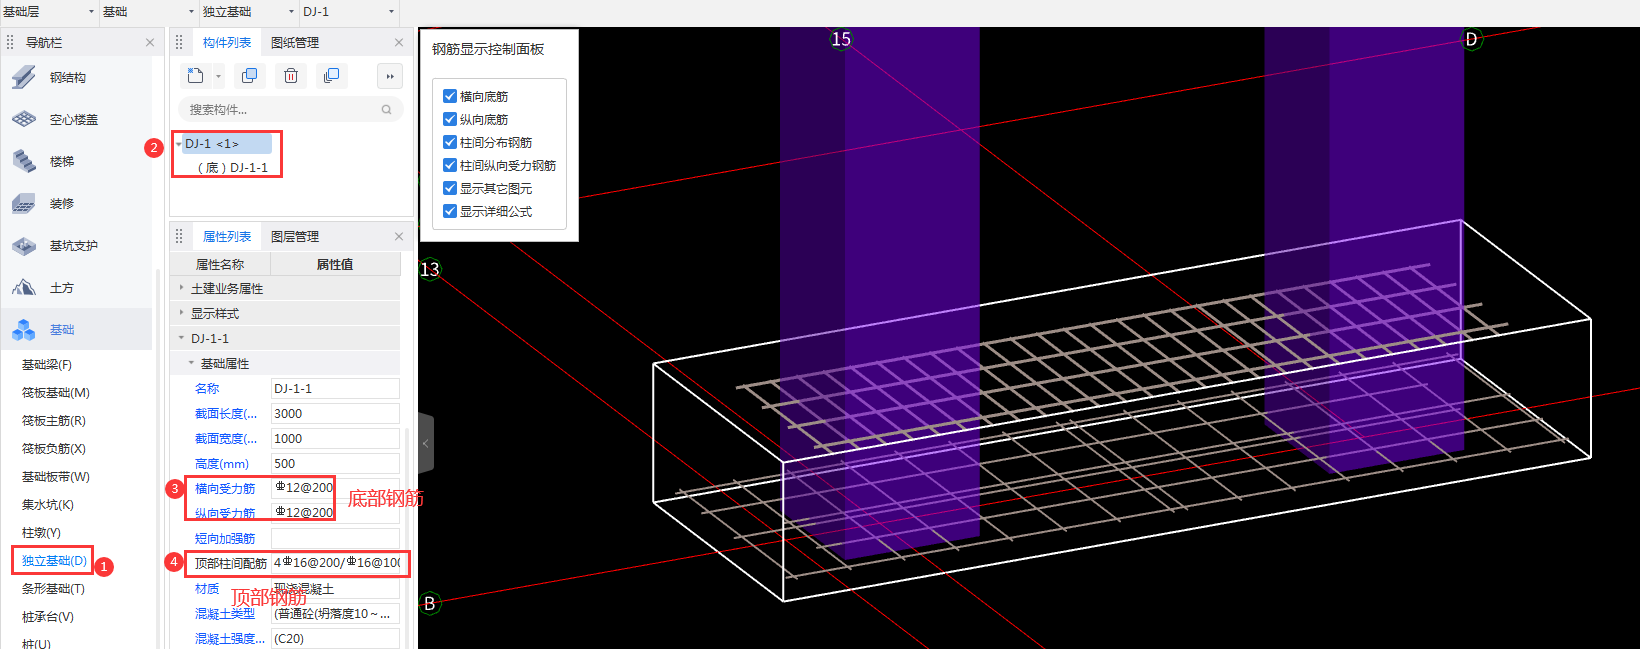Image resolution: width=1640 pixels, height=649 pixels.
Task: Collapse the DJ-1 <1> tree node
Action: pos(179,144)
